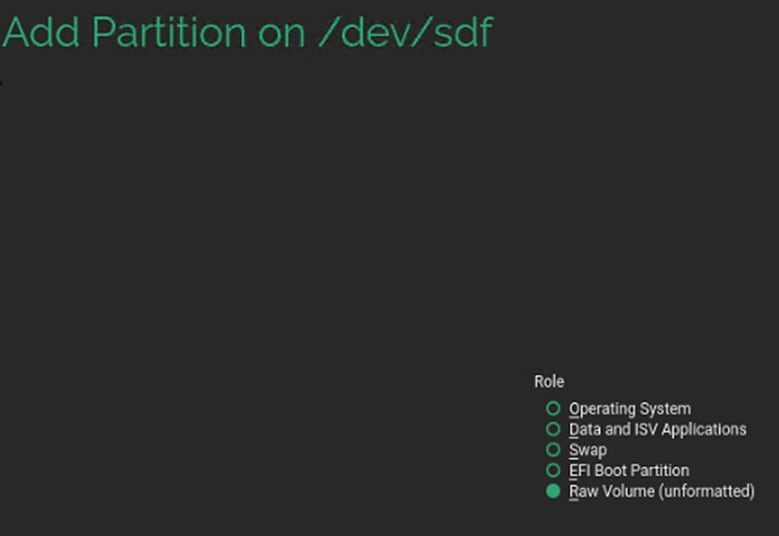This screenshot has height=536, width=779.
Task: Click the "Raw Volume (unformatted)" label text
Action: tap(661, 491)
